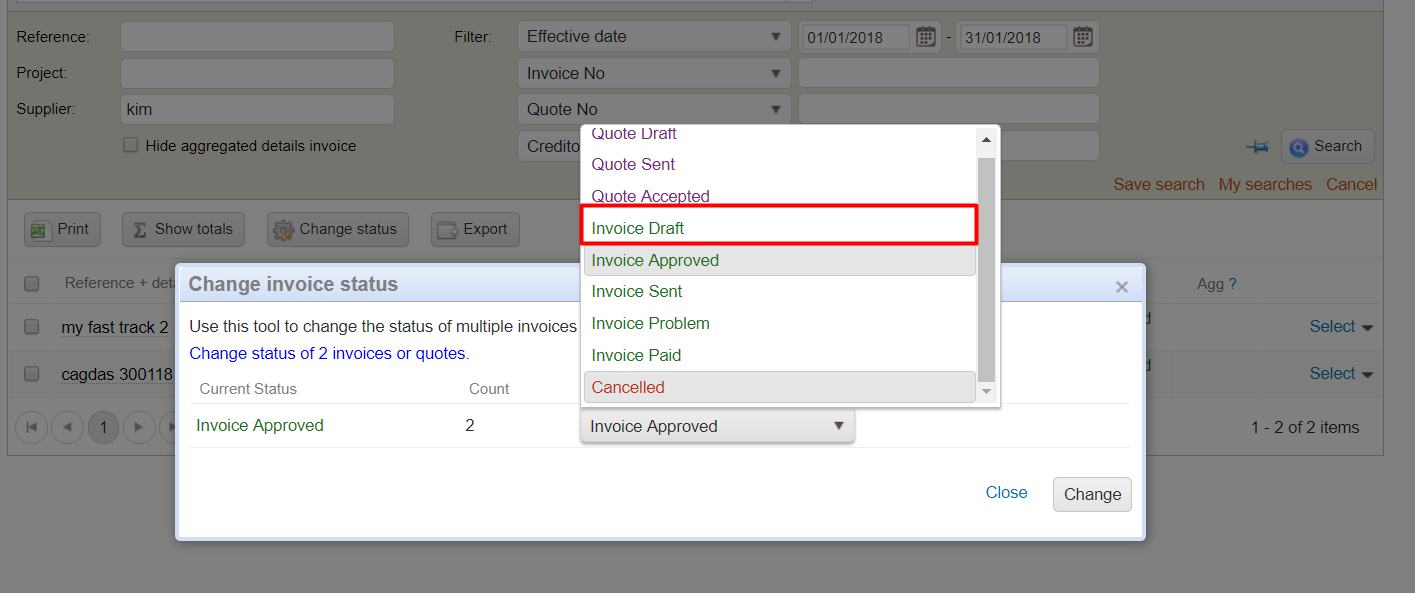Open the end date calendar picker
Image resolution: width=1415 pixels, height=593 pixels.
tap(1082, 37)
